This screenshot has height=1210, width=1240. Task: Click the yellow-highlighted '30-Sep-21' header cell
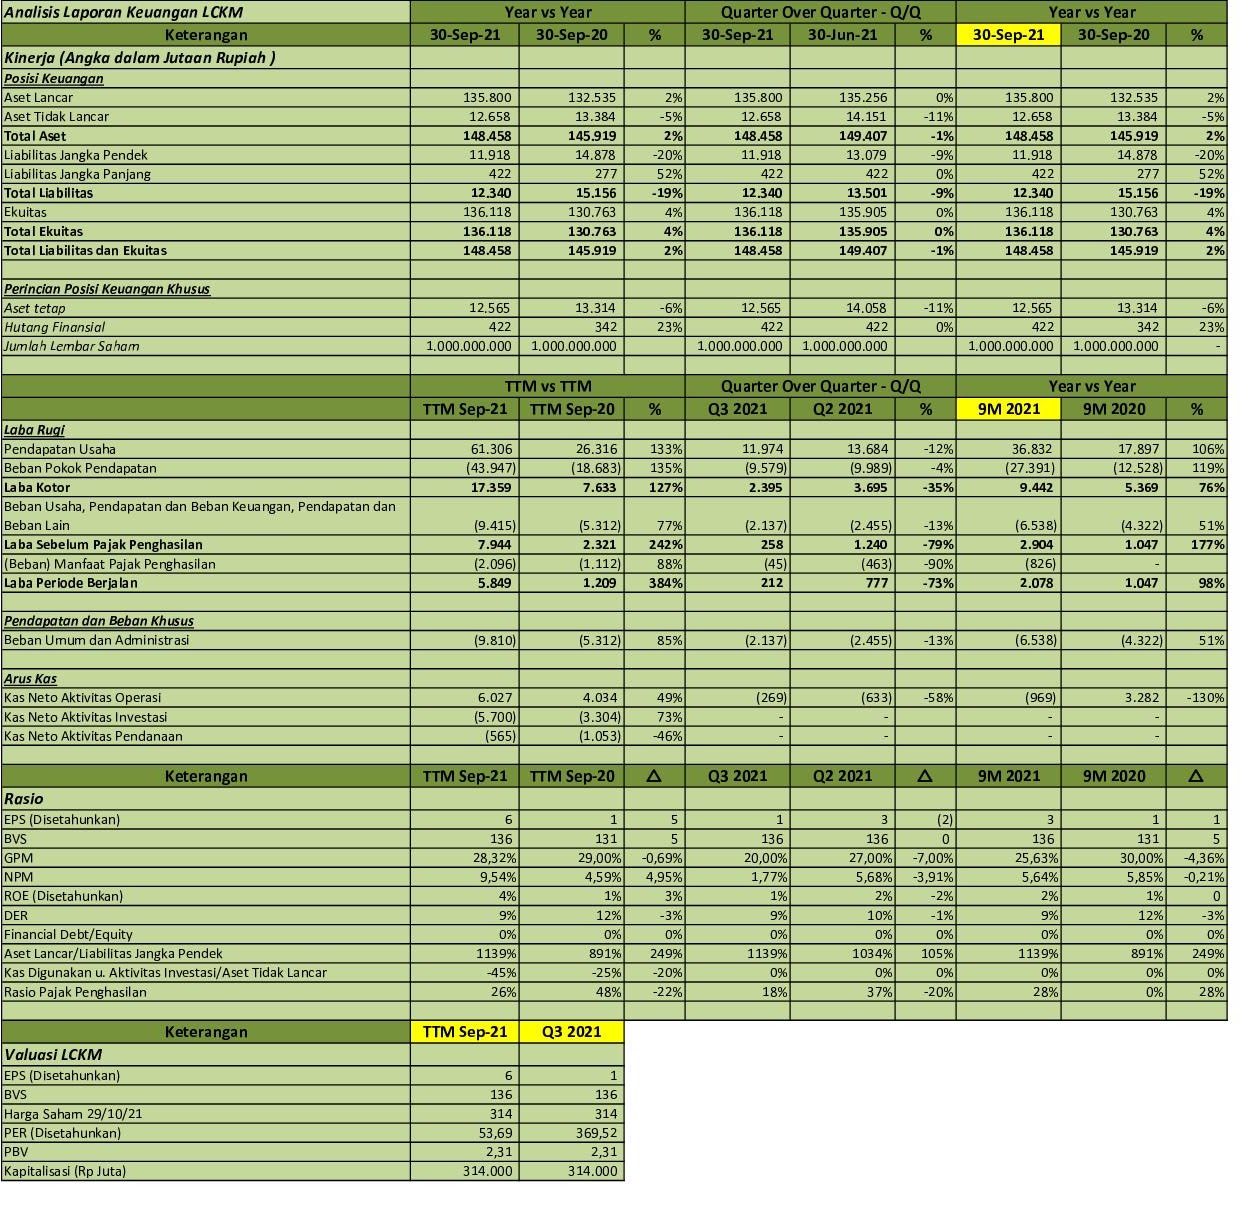click(x=1009, y=34)
